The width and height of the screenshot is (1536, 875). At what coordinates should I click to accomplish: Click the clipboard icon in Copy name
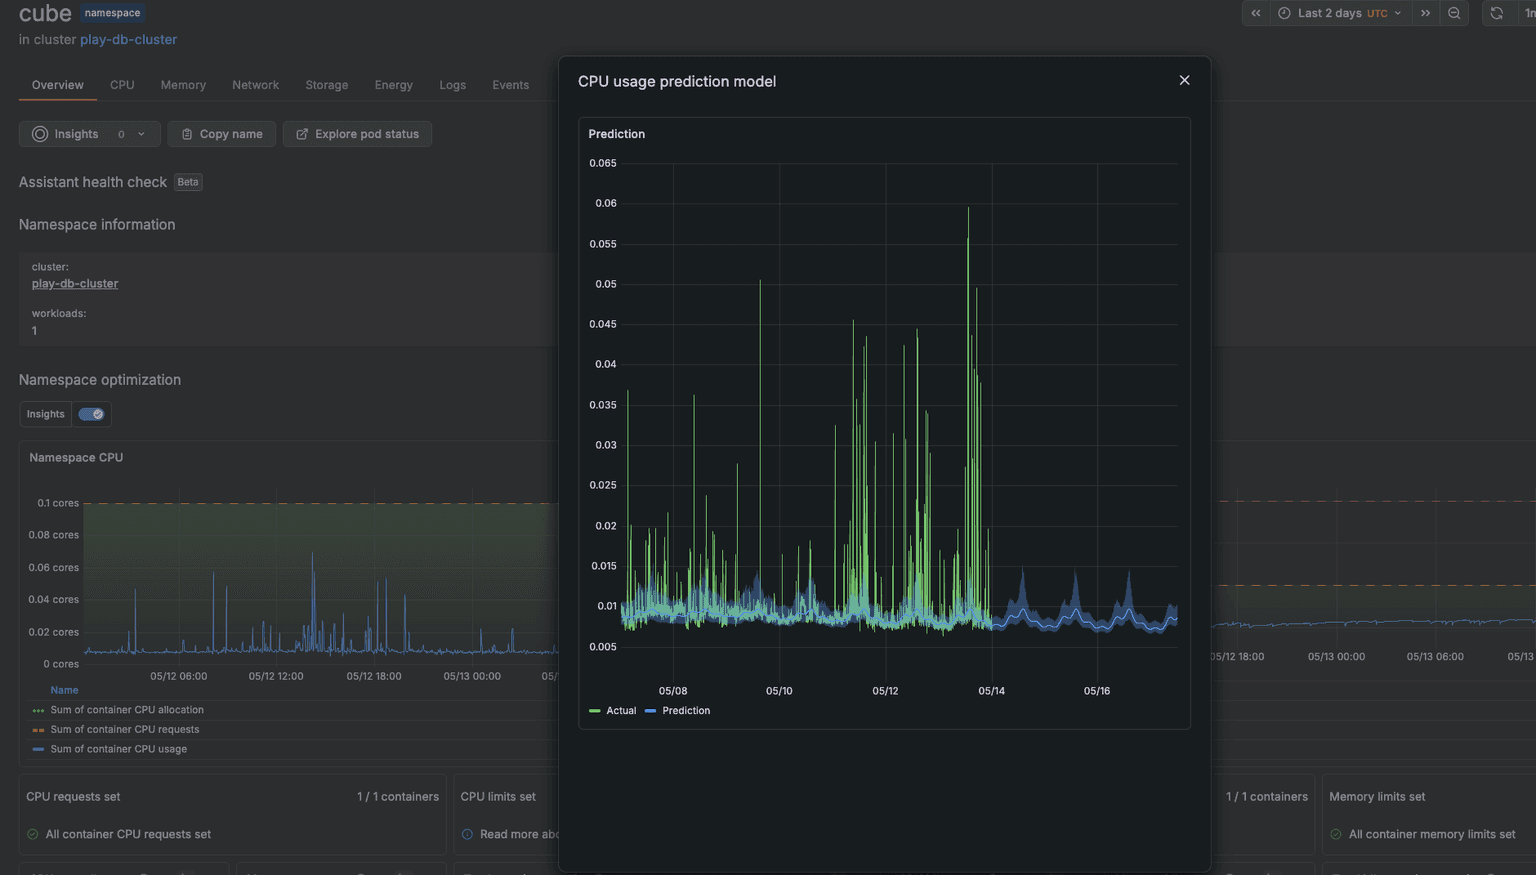[187, 134]
